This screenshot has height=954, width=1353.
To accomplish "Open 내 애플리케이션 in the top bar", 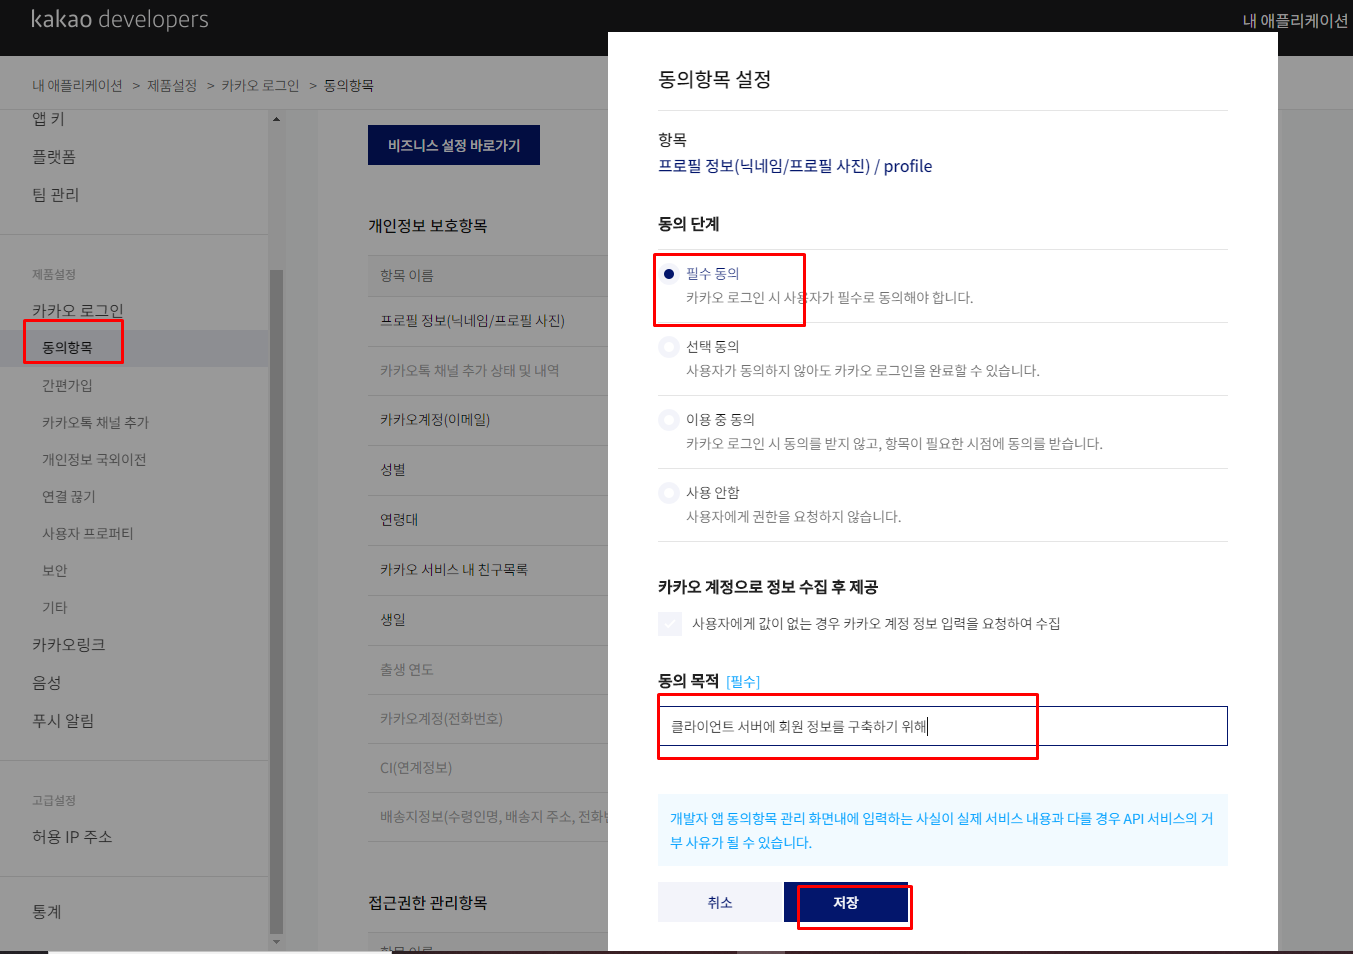I will click(1296, 20).
